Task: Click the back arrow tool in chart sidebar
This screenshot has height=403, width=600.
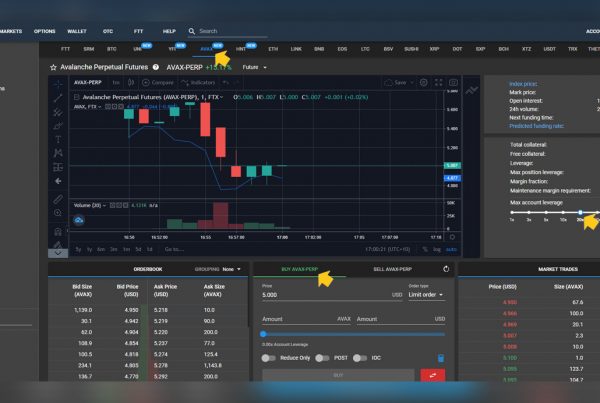Action: click(x=58, y=181)
